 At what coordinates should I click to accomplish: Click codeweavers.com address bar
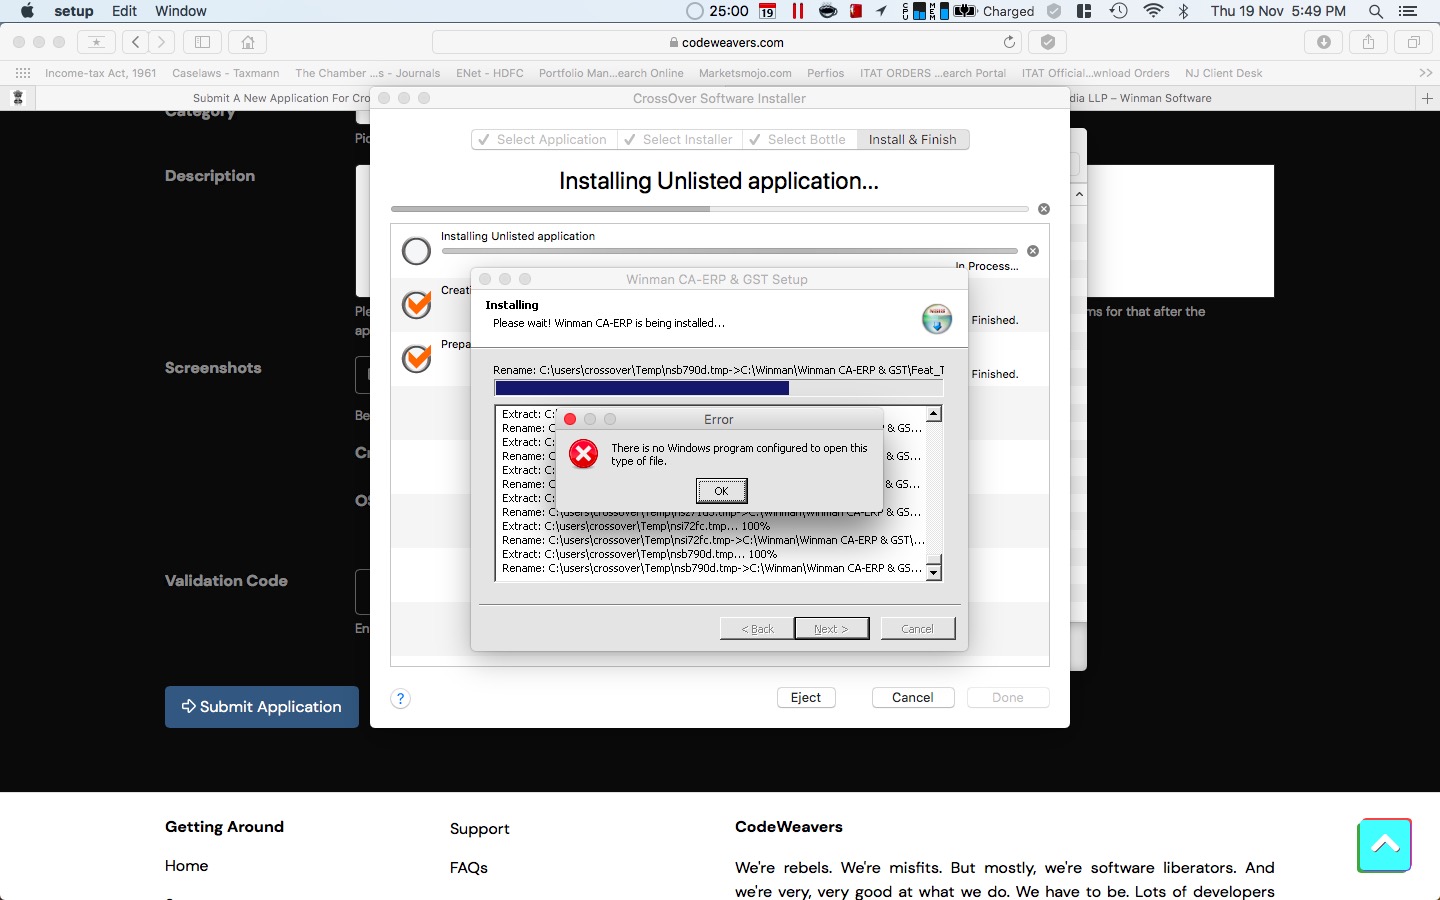[x=727, y=42]
